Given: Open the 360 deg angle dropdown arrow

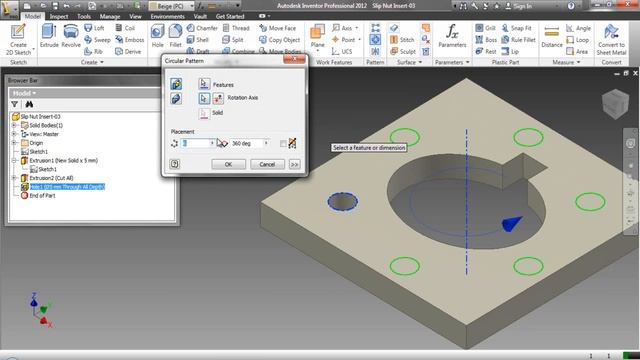Looking at the screenshot, I should click(266, 143).
